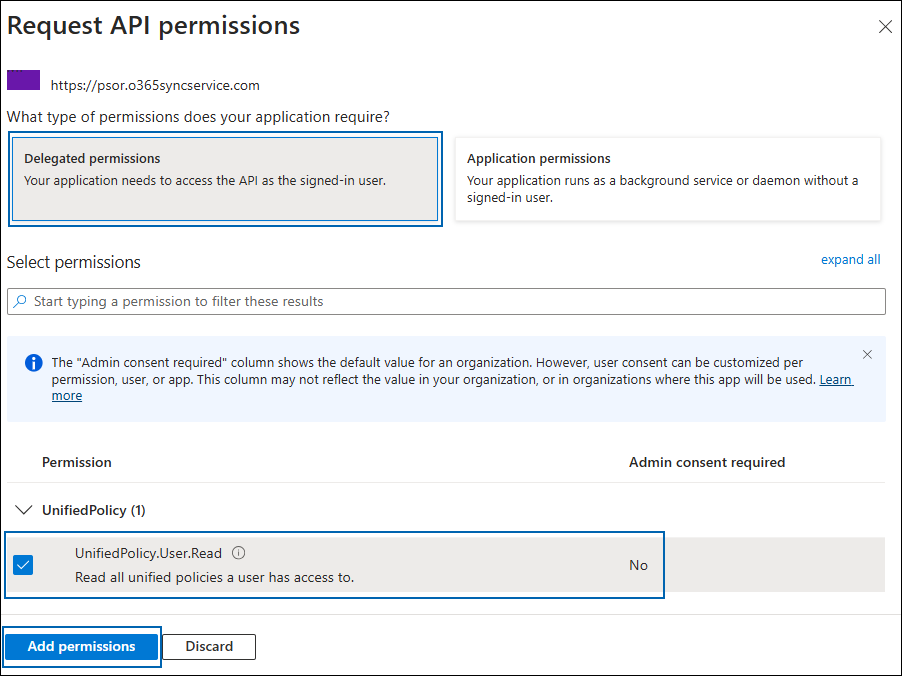Uncheck the UnifiedPolicy.User.Read permission
The width and height of the screenshot is (902, 676).
point(22,565)
